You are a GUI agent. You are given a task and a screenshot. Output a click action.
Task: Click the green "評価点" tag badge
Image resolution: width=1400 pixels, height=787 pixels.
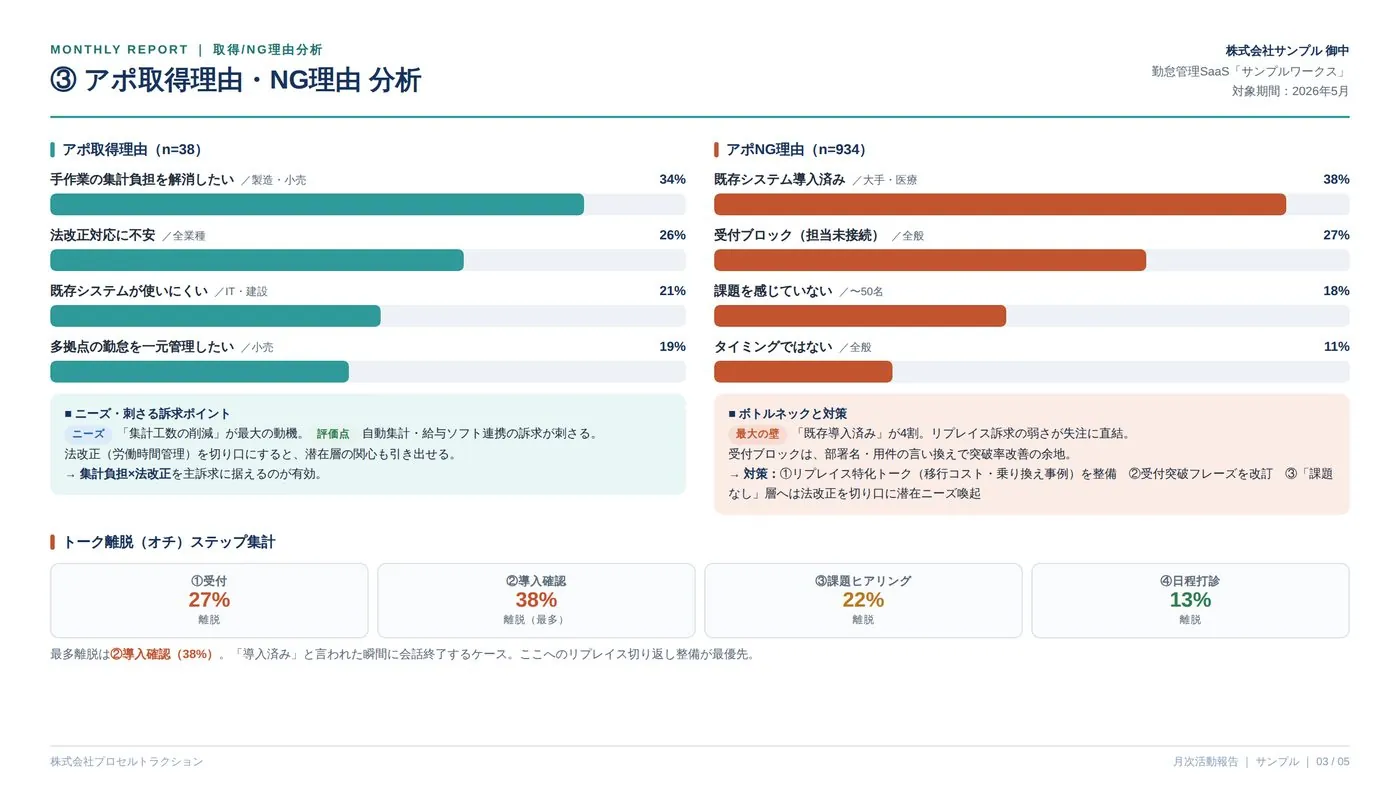333,434
